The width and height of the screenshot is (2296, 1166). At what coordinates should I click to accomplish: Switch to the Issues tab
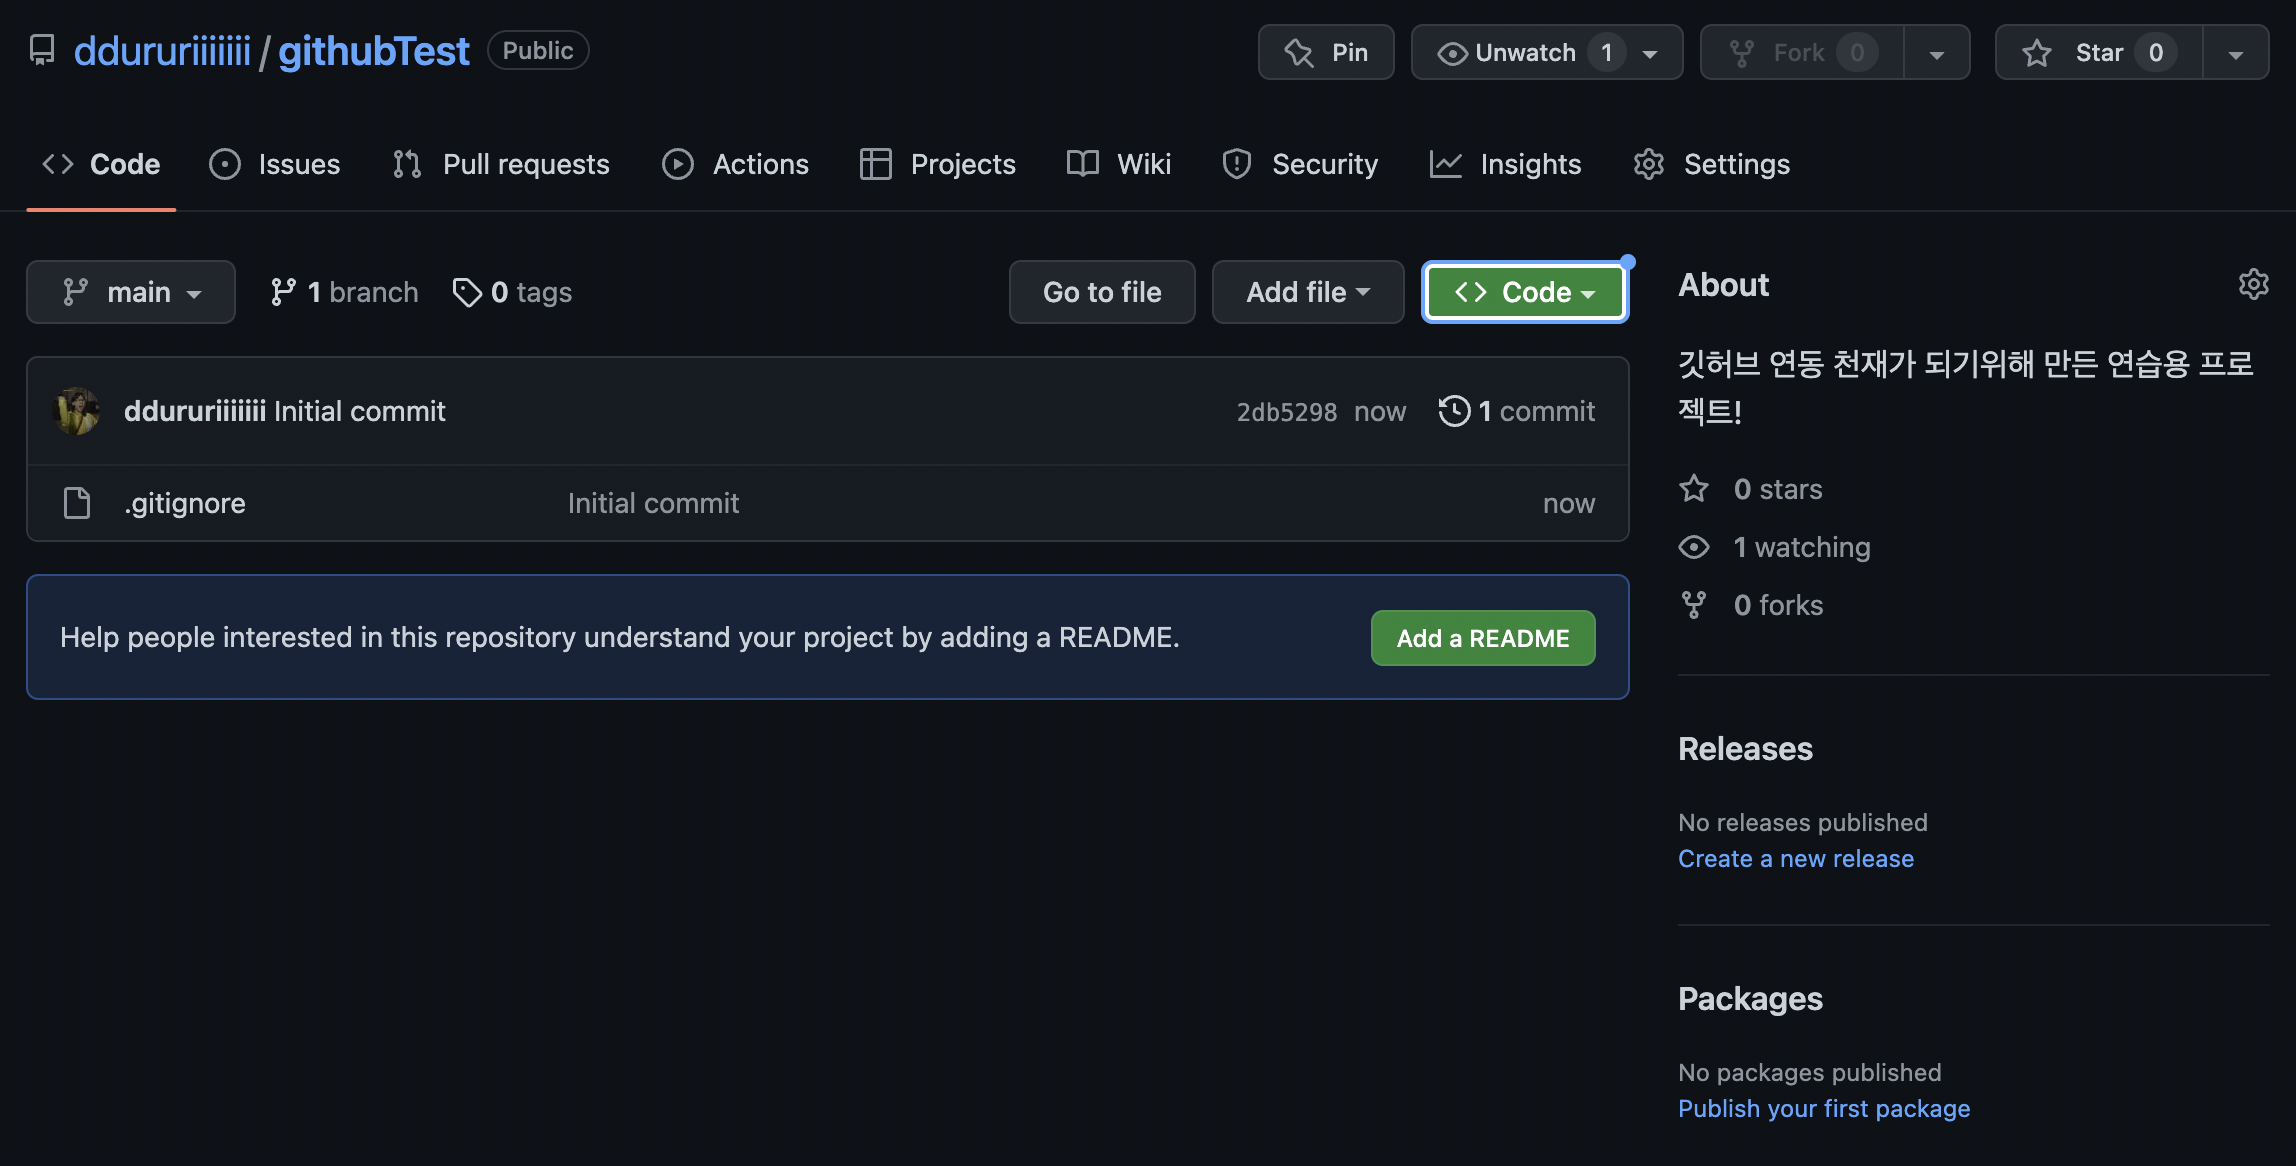pos(275,164)
